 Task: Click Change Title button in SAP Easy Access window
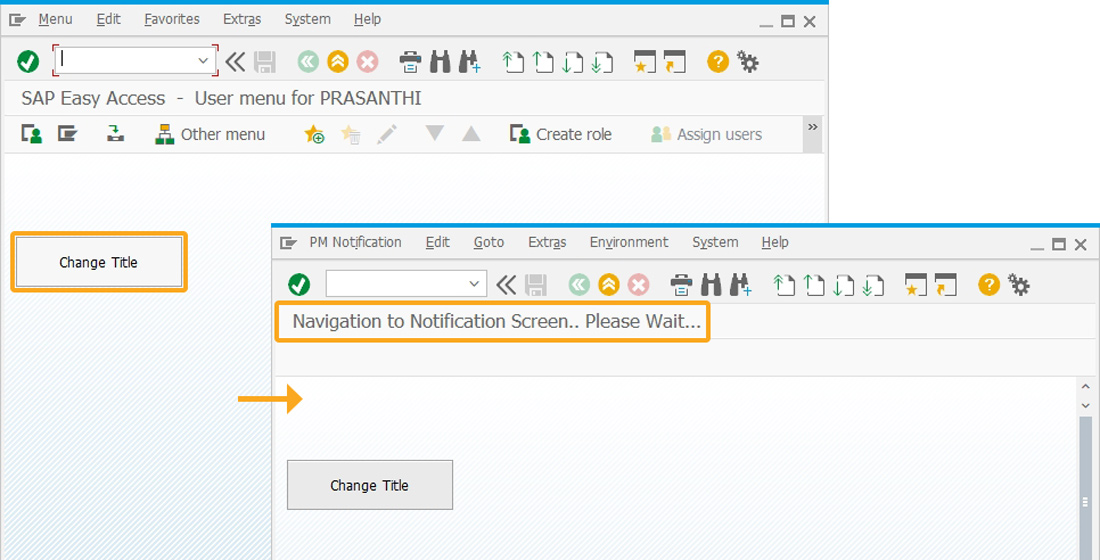click(99, 262)
